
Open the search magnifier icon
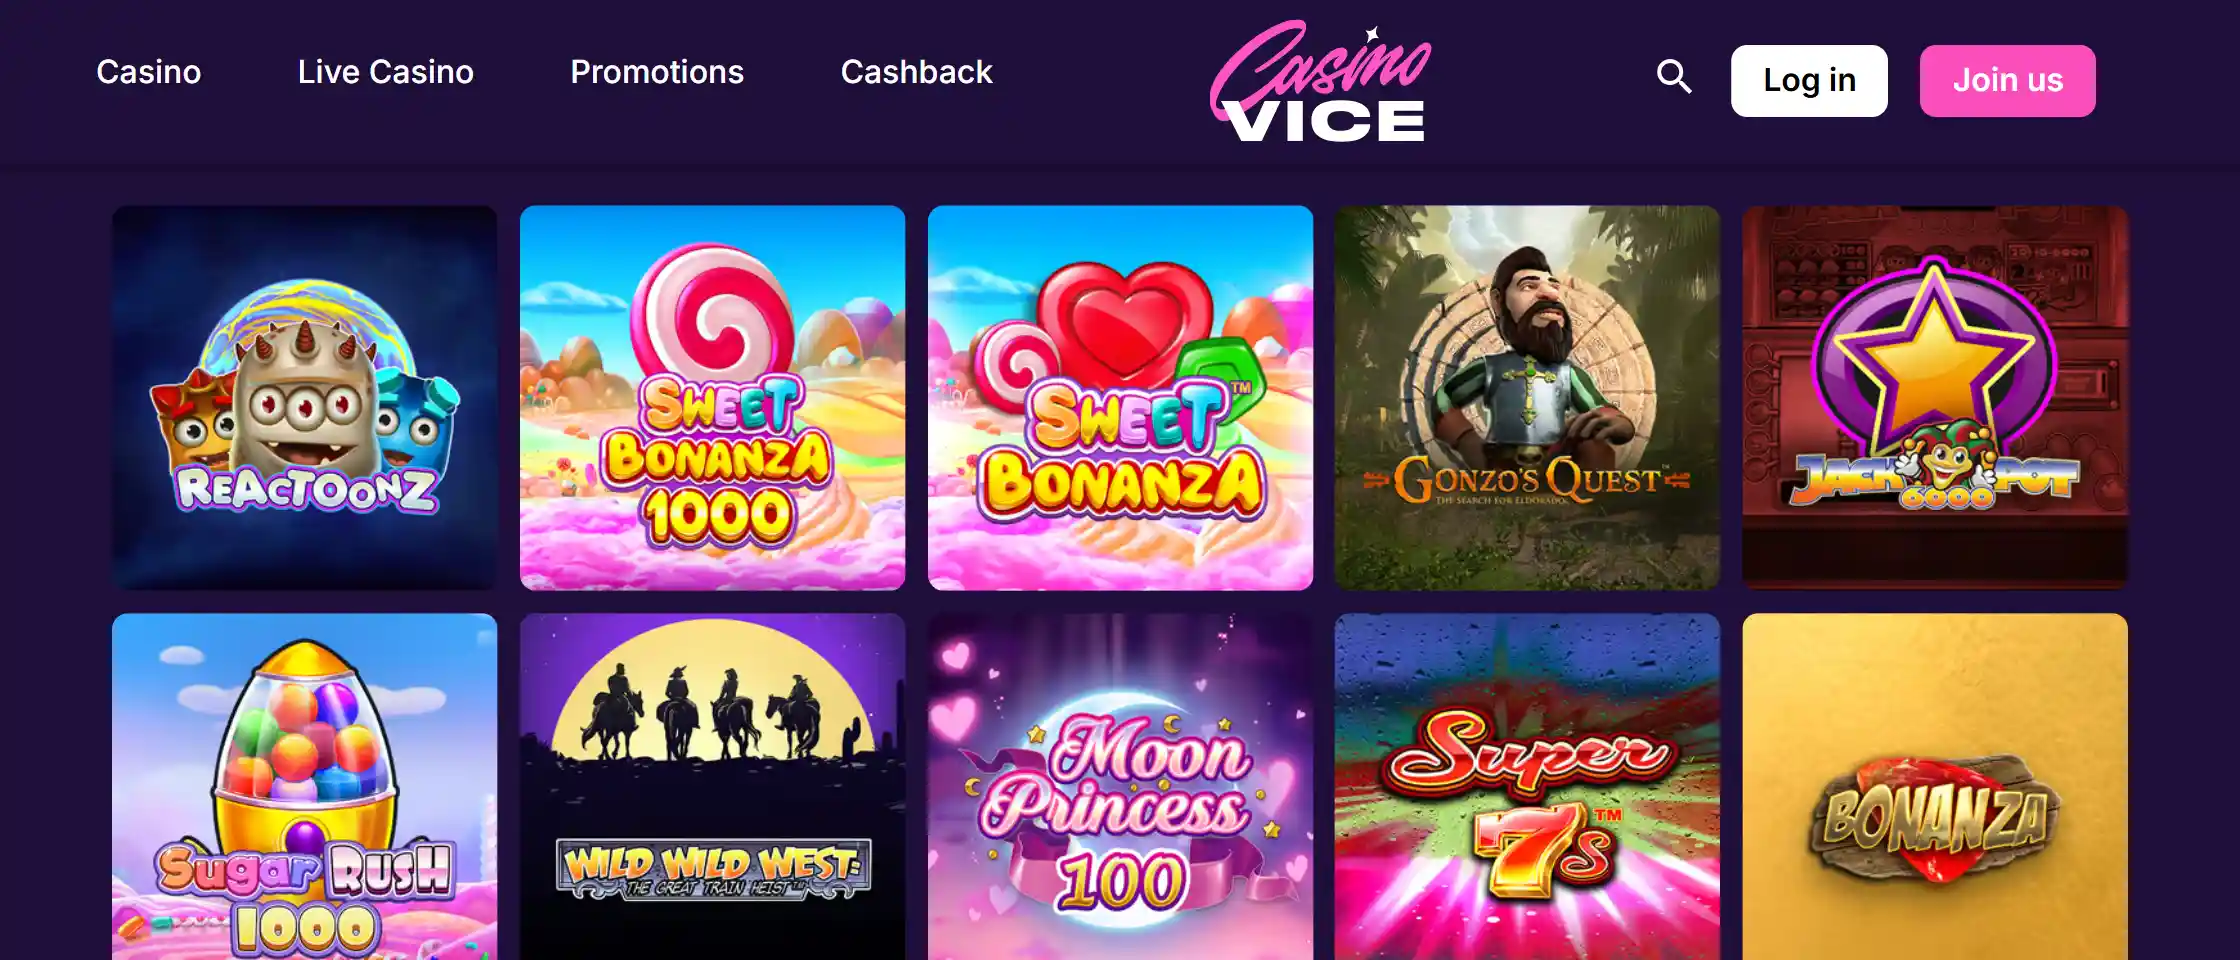1673,77
